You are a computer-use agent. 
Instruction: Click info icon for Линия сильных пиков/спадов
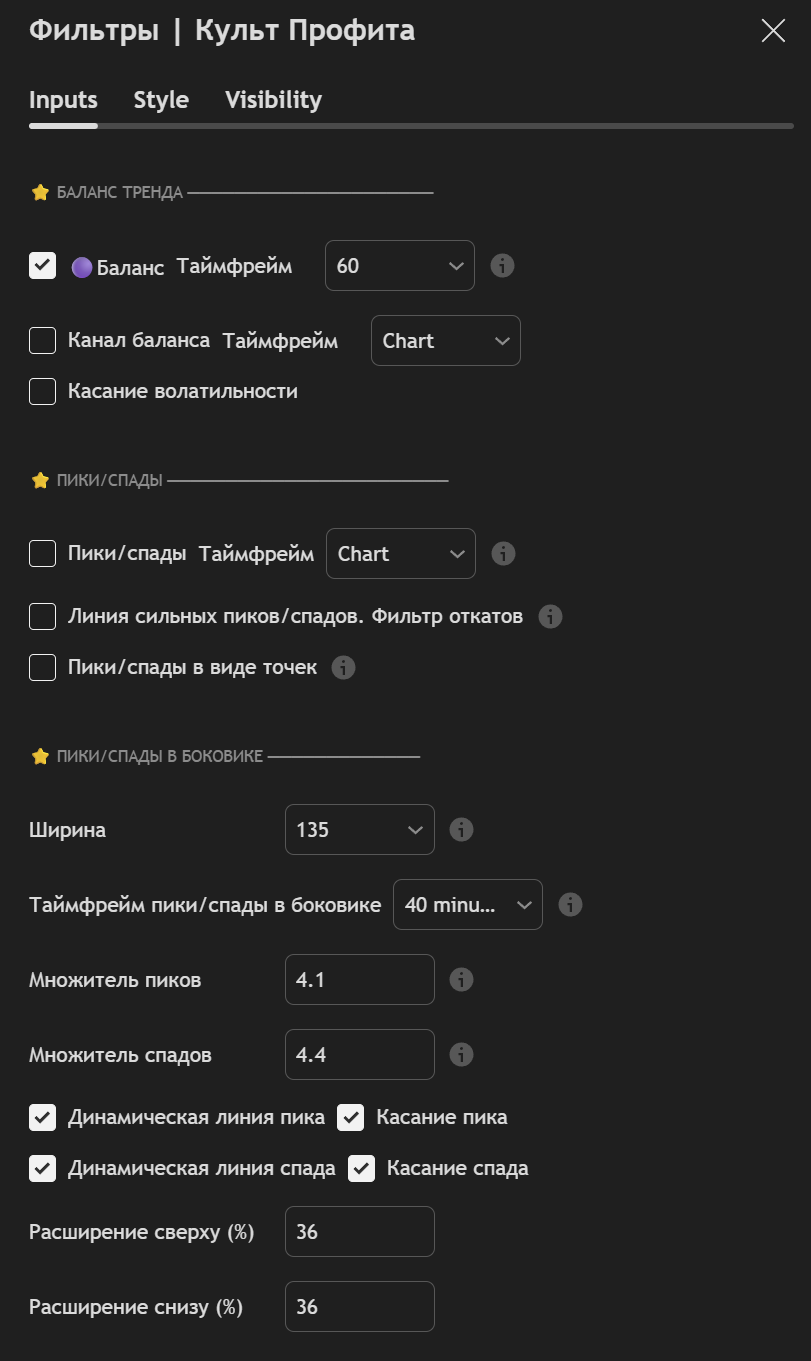pyautogui.click(x=550, y=617)
